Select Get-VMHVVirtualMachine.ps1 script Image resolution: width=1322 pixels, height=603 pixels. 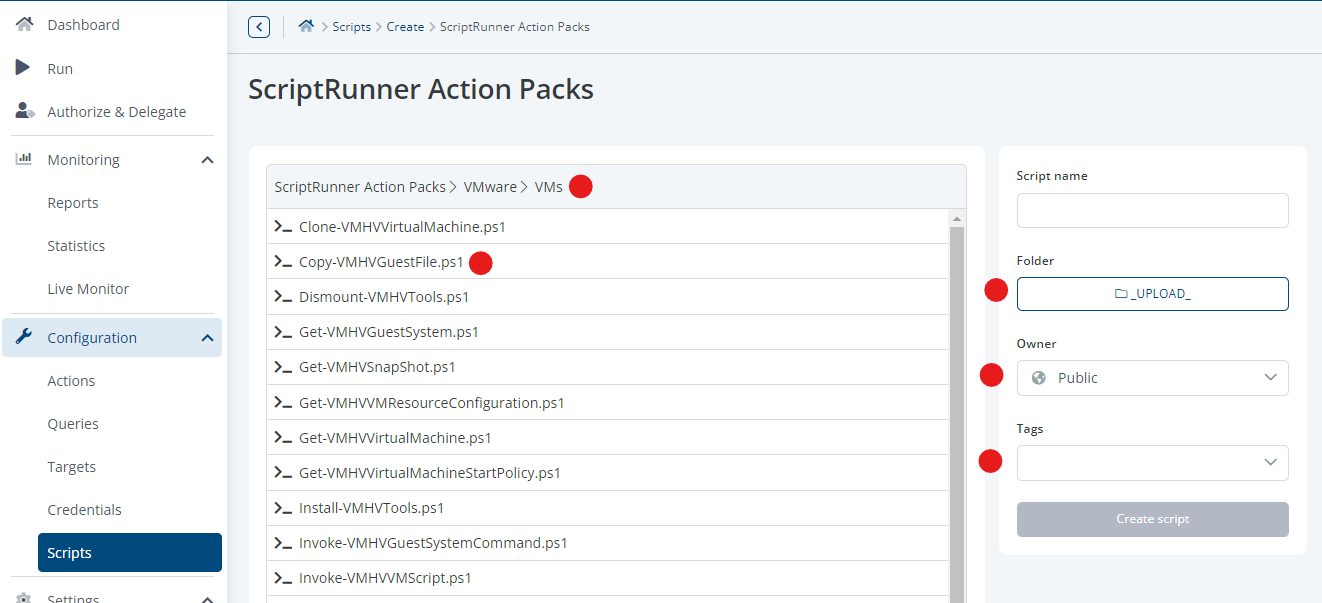(x=607, y=438)
